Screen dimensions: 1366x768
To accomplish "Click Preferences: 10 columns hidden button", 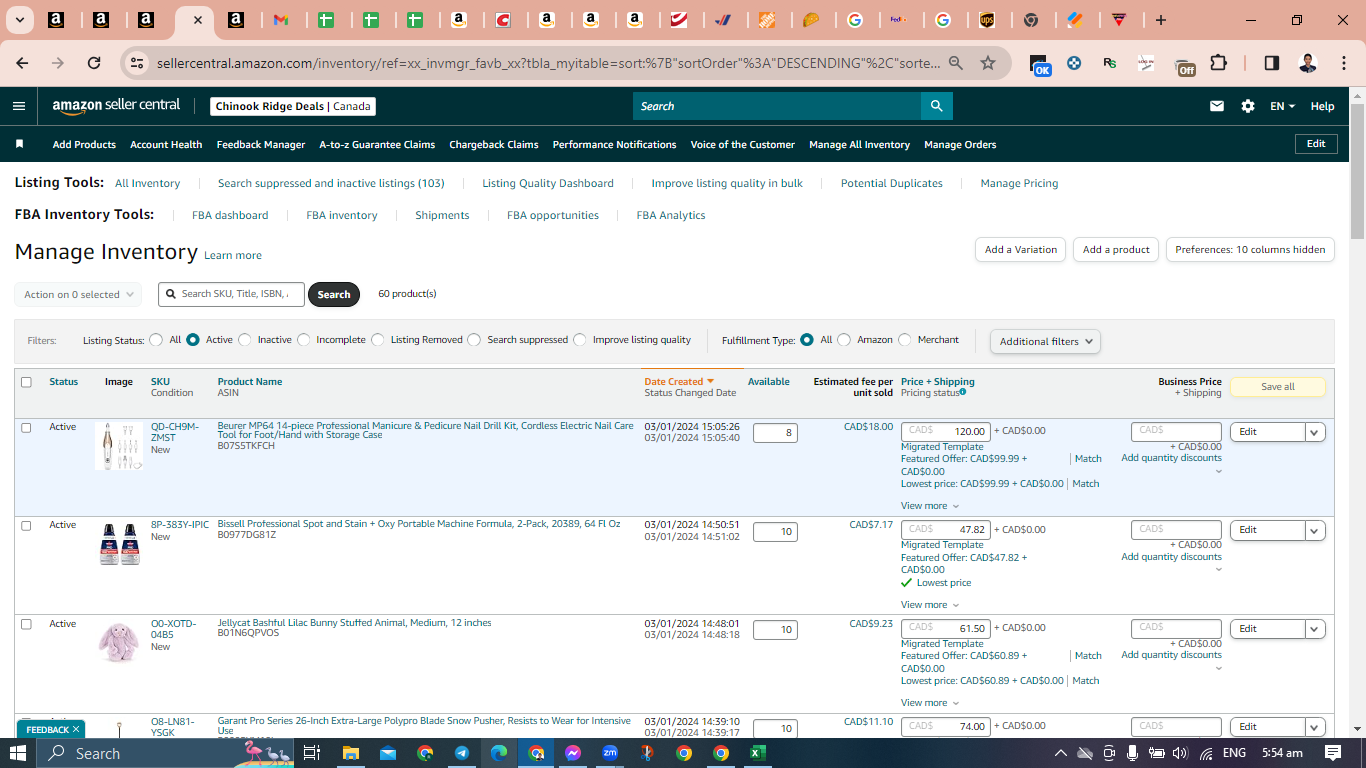I will tap(1250, 250).
